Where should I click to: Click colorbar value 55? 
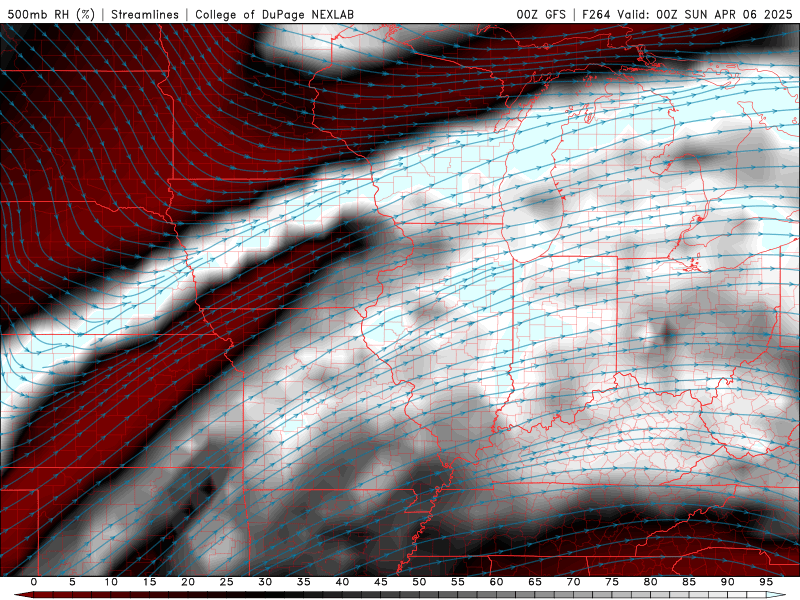[x=458, y=582]
